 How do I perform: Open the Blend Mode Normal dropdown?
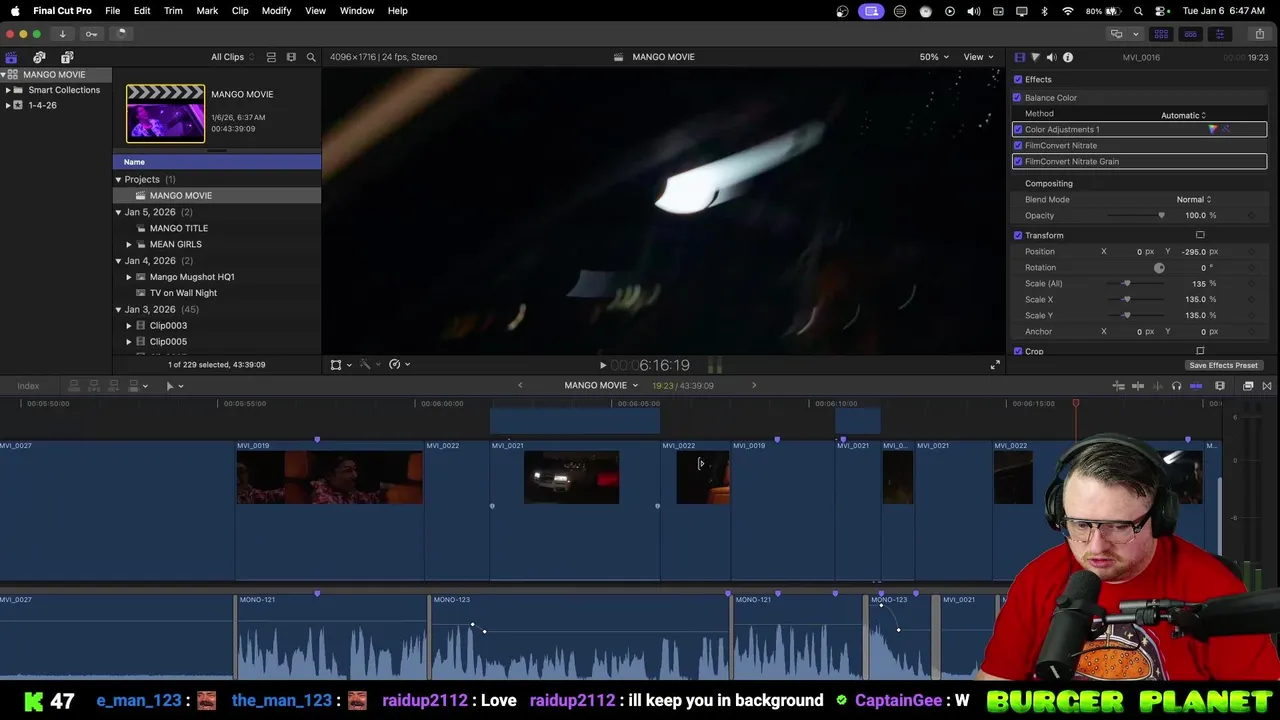tap(1193, 199)
